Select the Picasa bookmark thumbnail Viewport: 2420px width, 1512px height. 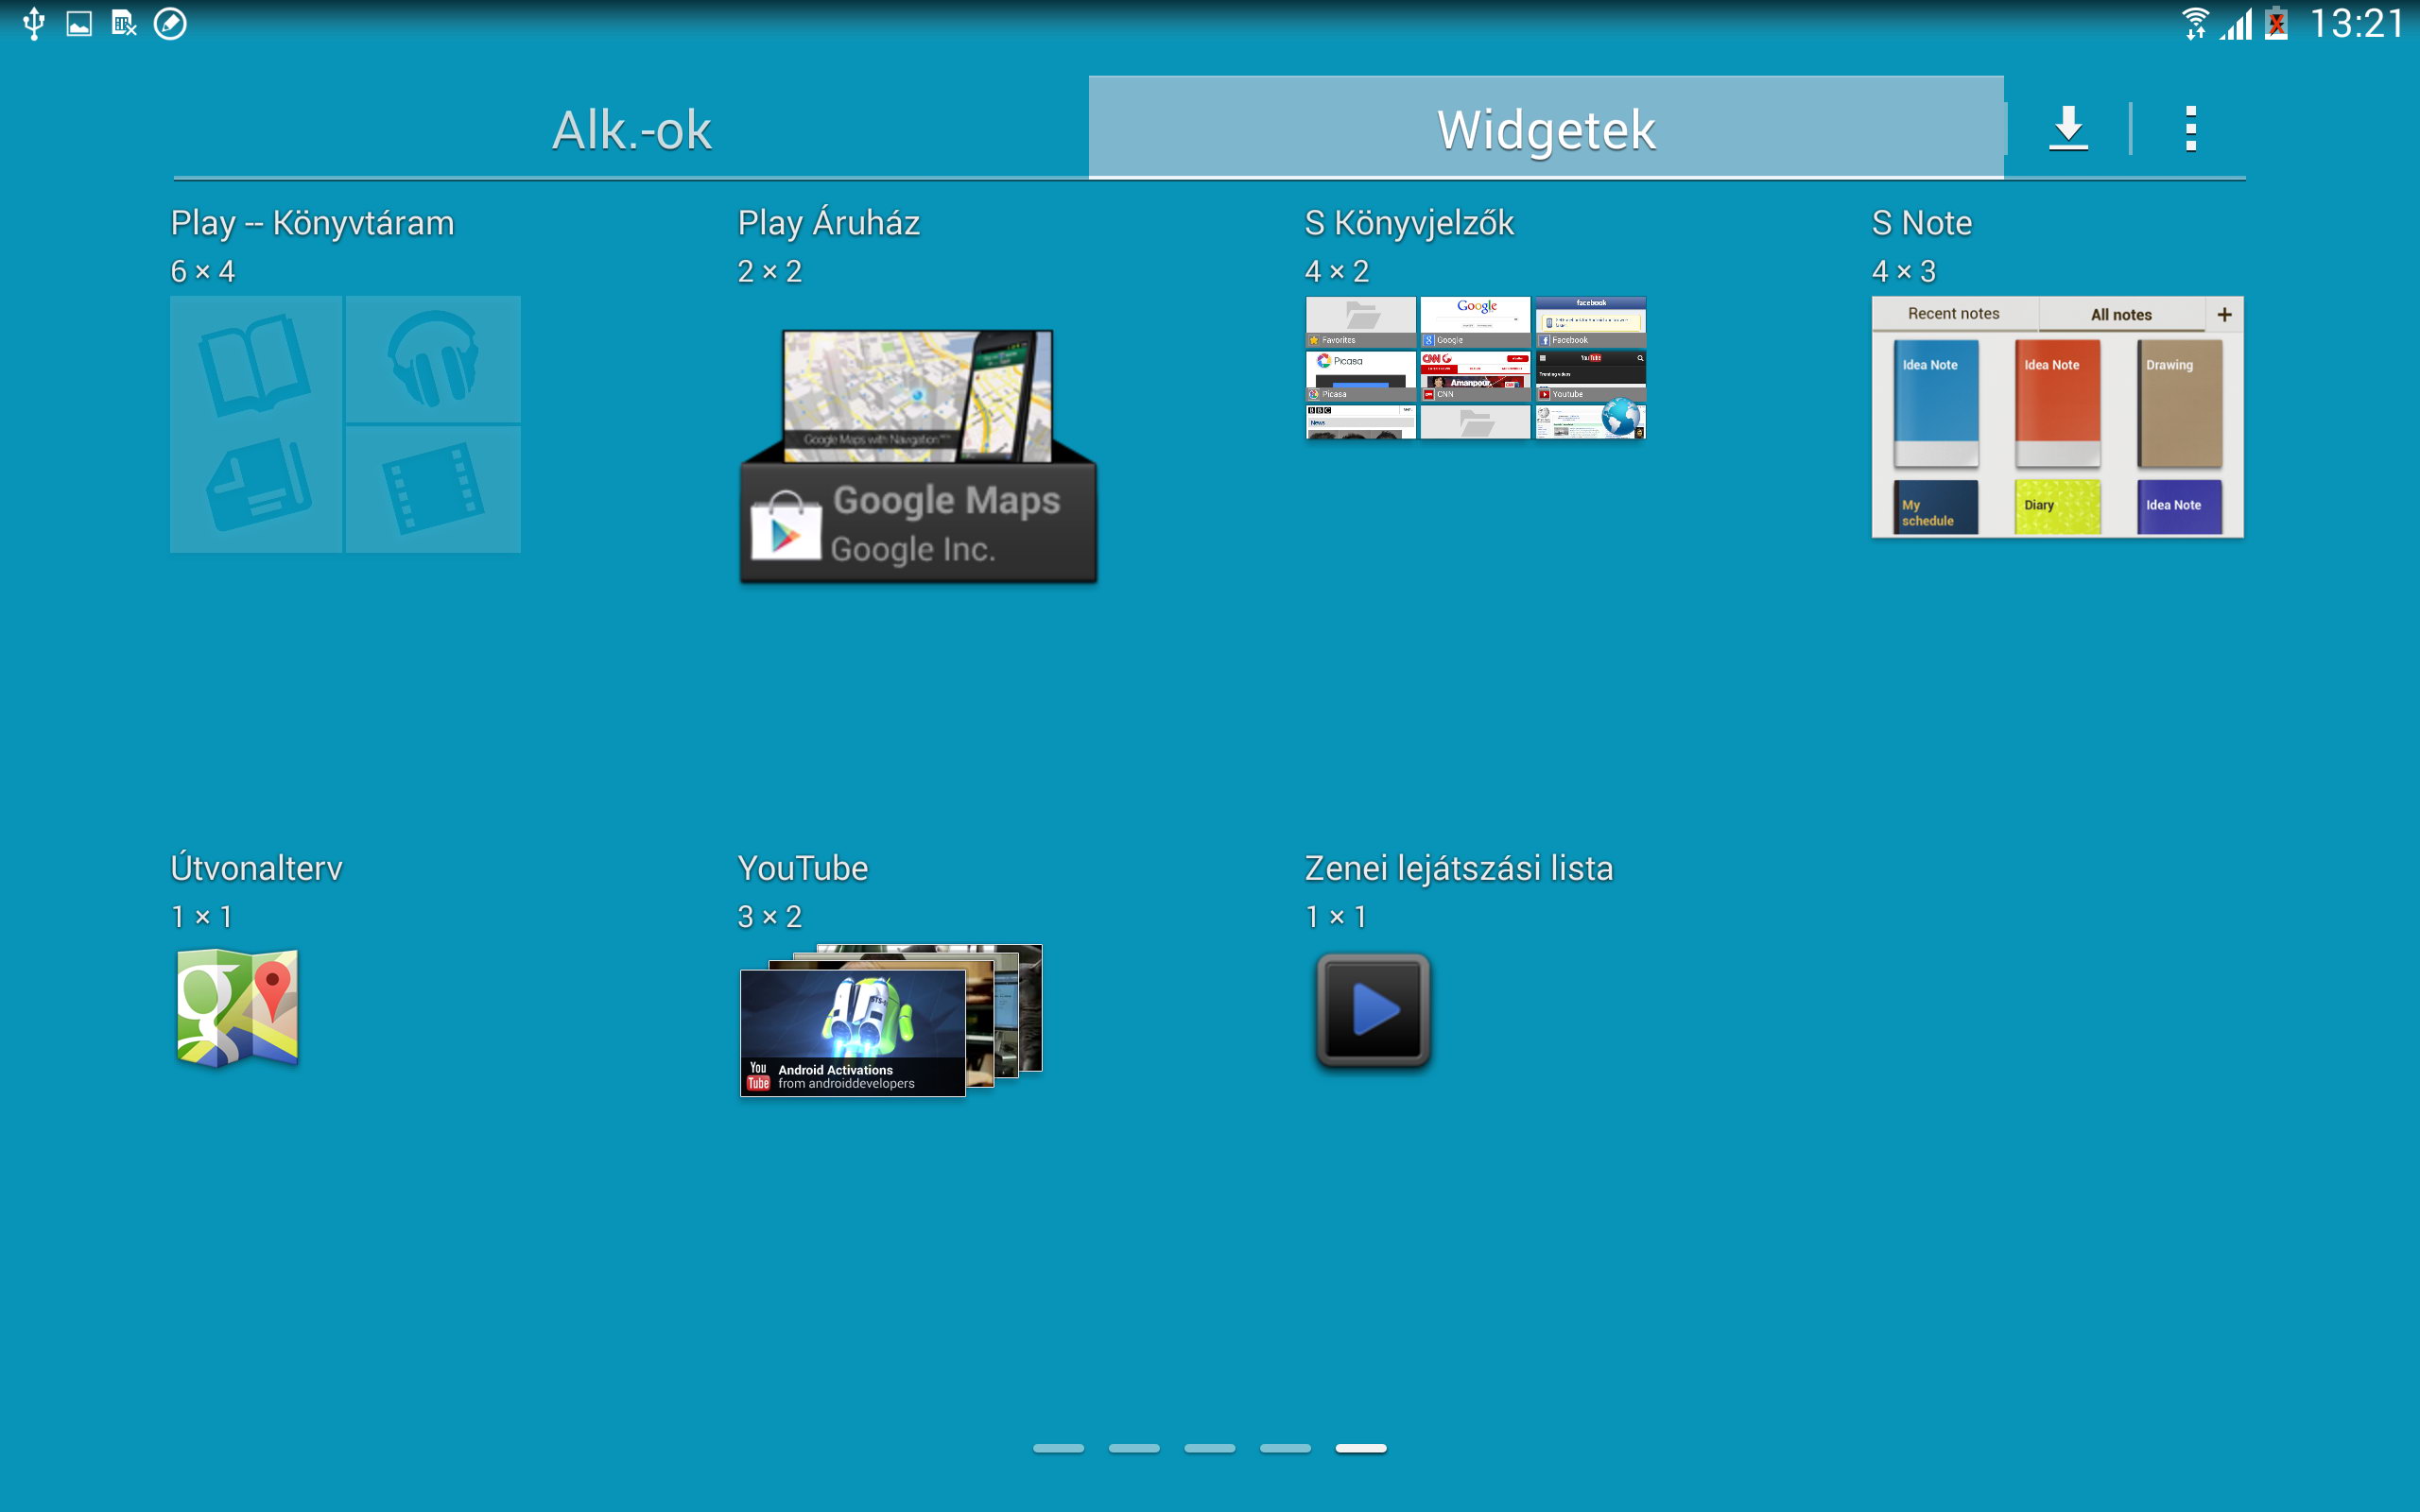pyautogui.click(x=1361, y=376)
